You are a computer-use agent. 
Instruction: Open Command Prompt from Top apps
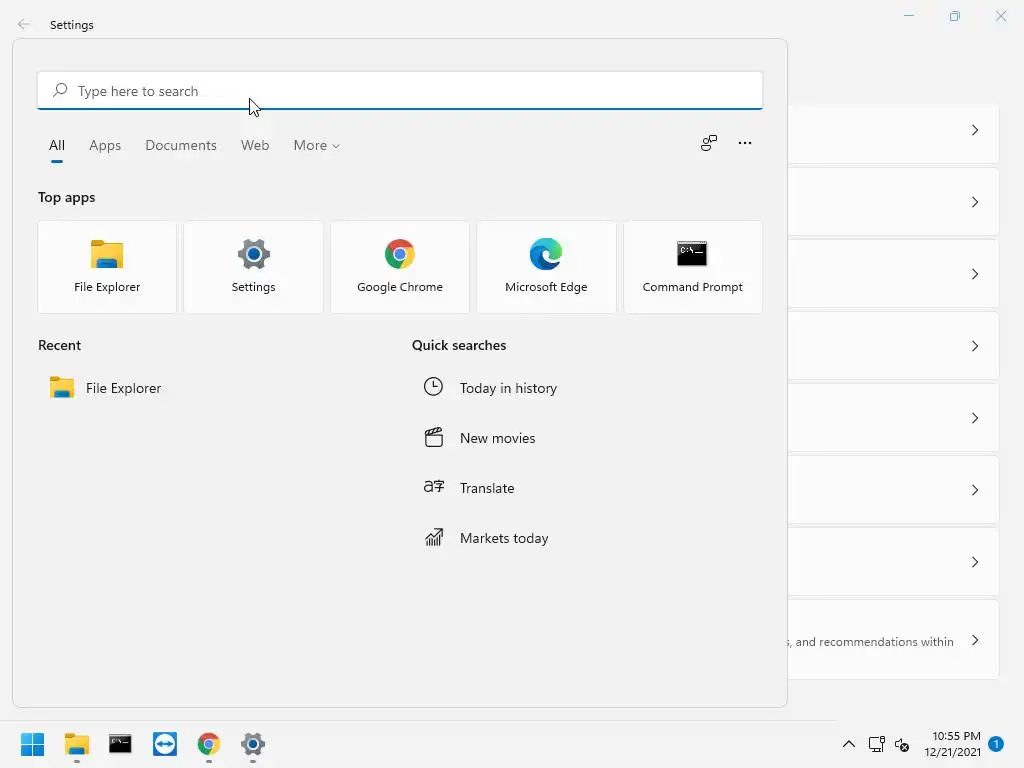(693, 267)
